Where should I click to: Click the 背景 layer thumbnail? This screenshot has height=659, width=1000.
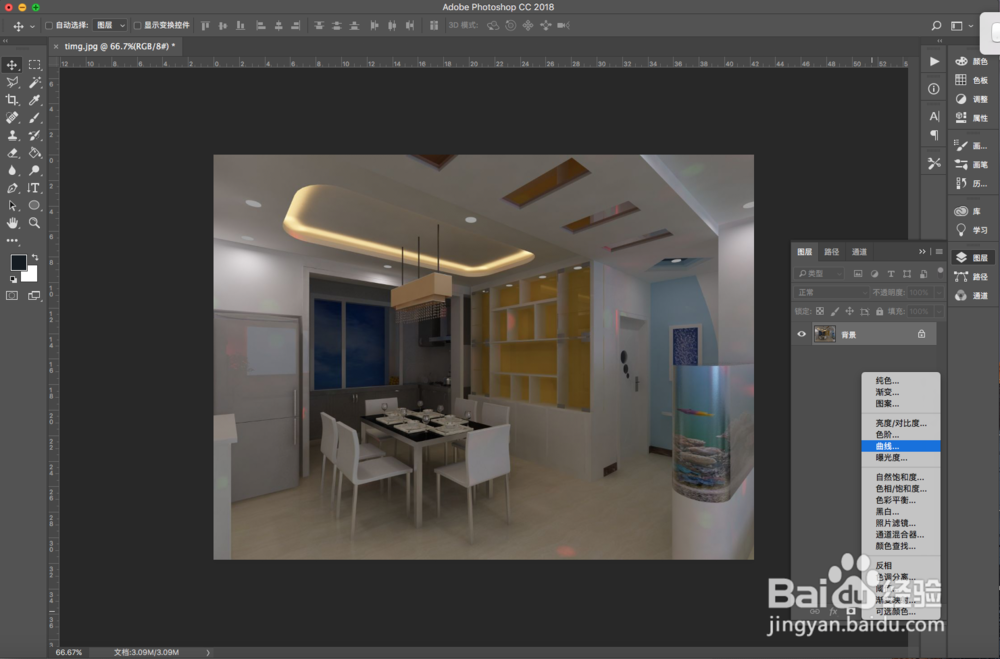(x=824, y=334)
